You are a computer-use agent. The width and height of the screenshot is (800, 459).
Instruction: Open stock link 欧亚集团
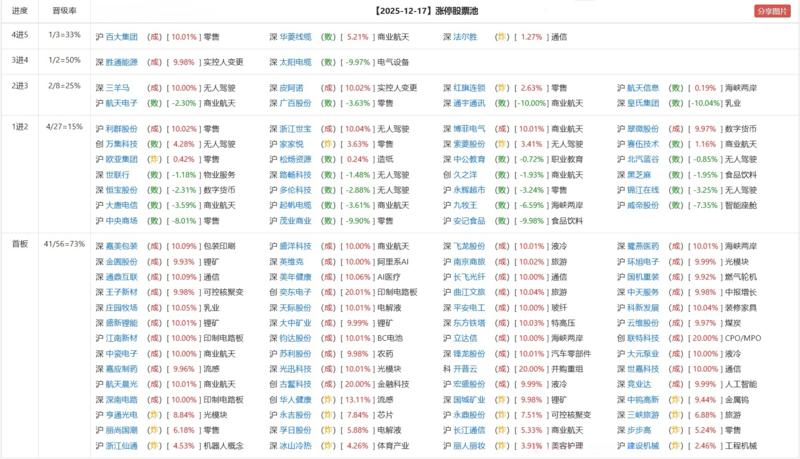(122, 159)
